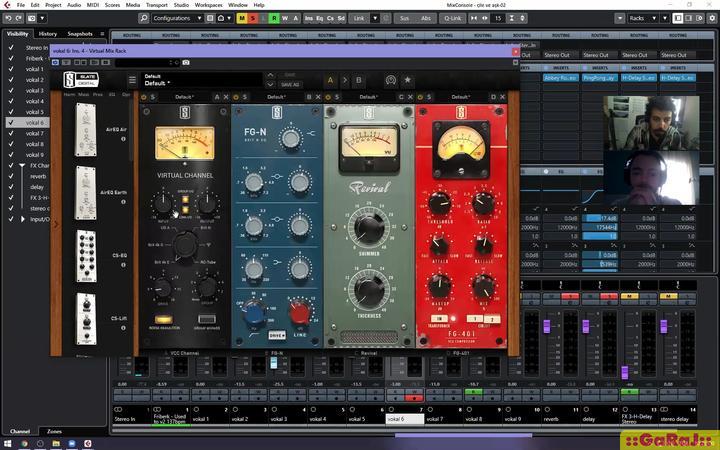Open the Transport menu

[x=157, y=5]
